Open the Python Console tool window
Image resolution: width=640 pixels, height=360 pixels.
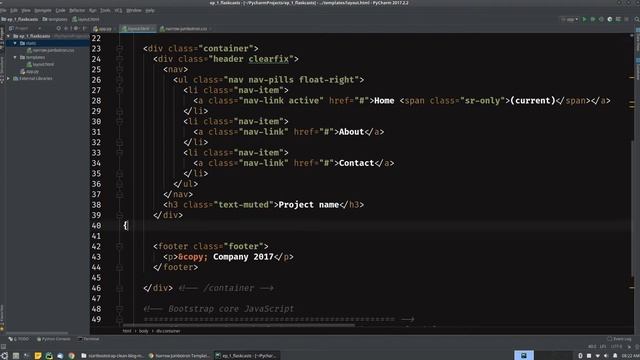53,339
